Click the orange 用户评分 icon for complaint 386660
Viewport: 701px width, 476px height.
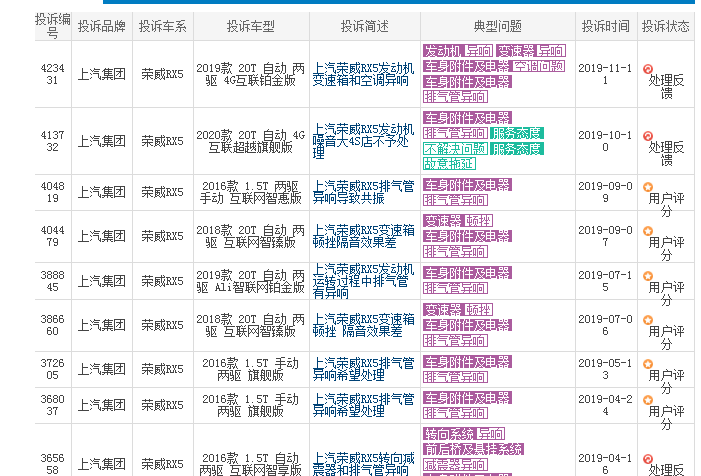pyautogui.click(x=647, y=320)
